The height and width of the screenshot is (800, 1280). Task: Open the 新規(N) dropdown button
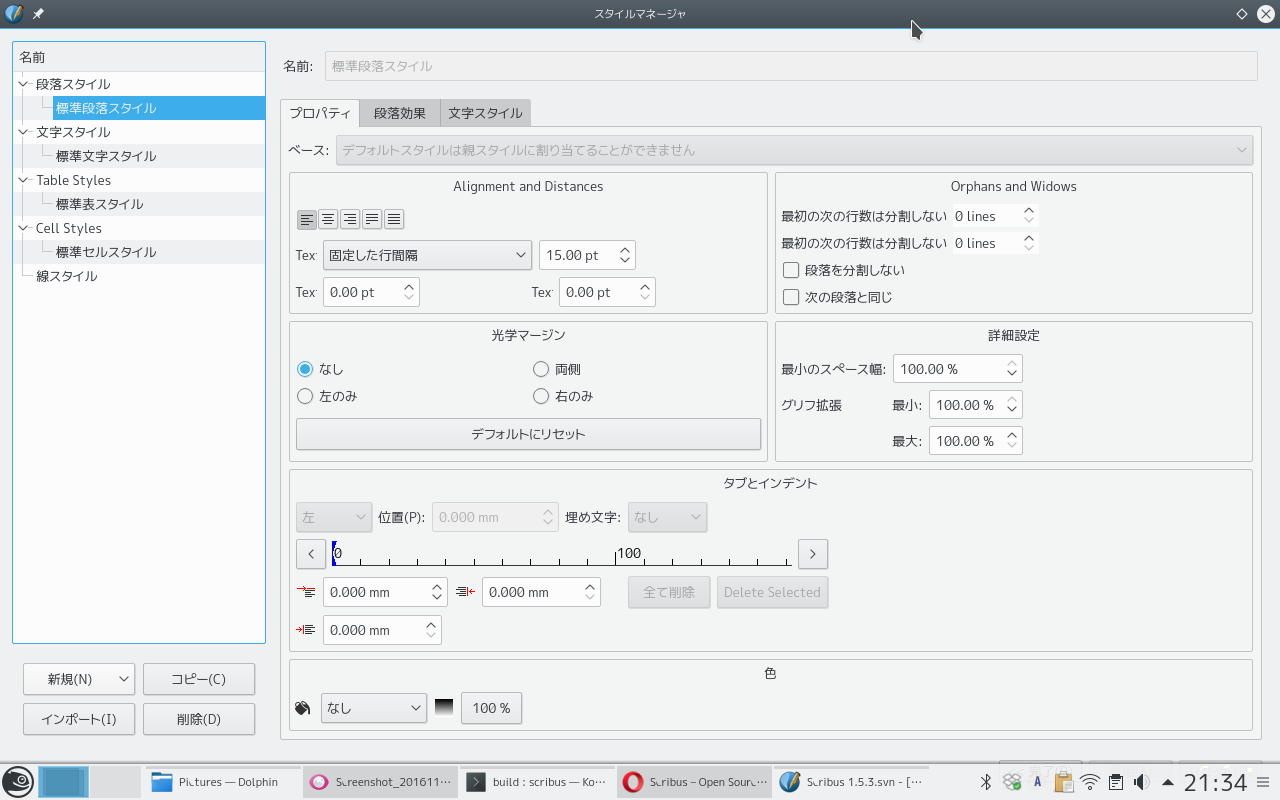click(79, 679)
